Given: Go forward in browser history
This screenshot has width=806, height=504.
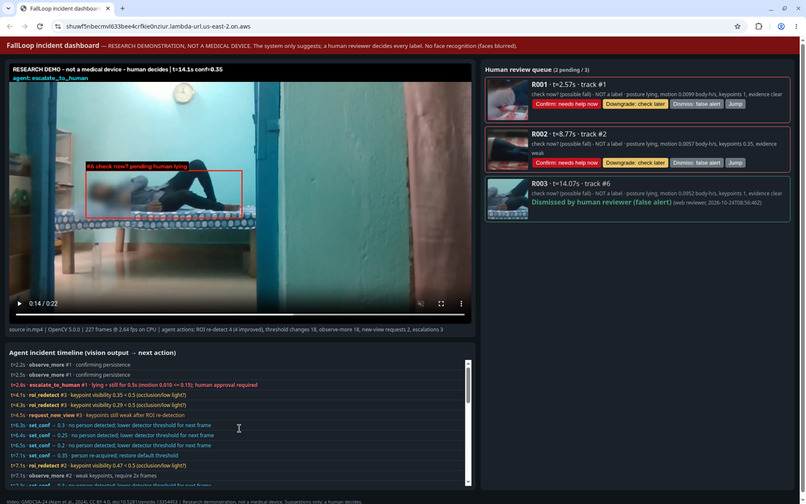Looking at the screenshot, I should [24, 26].
